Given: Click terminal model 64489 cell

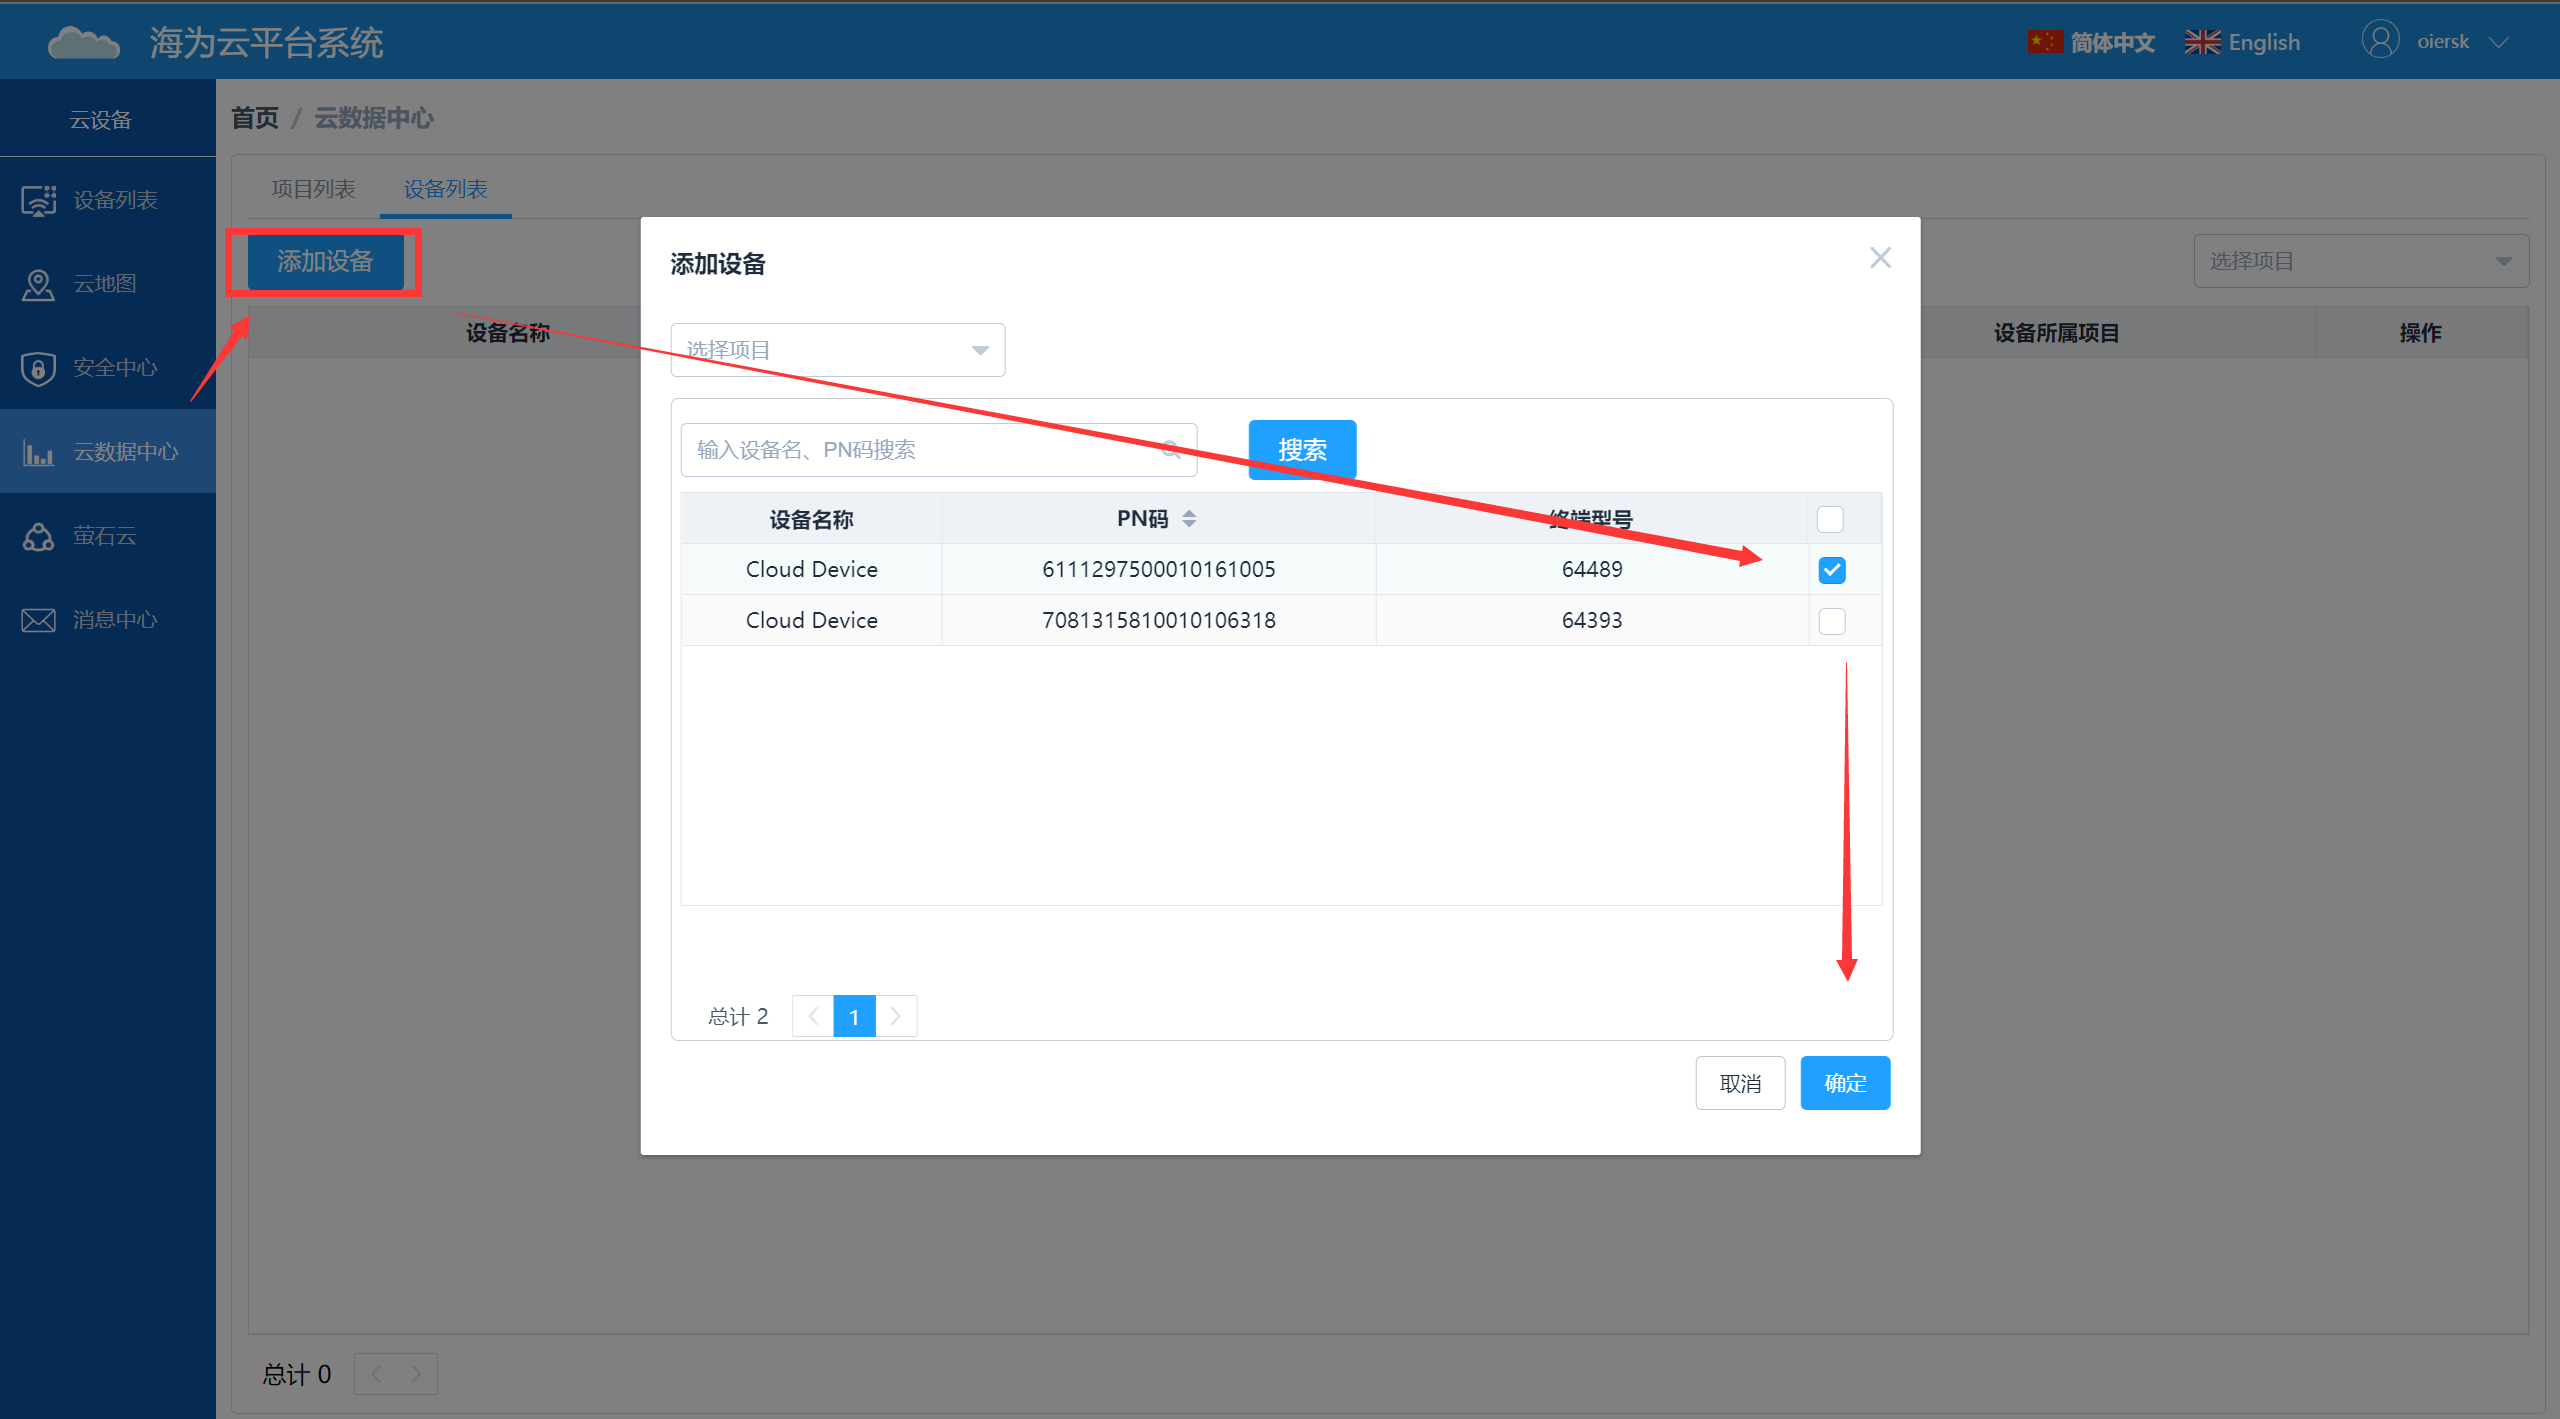Looking at the screenshot, I should [1592, 569].
